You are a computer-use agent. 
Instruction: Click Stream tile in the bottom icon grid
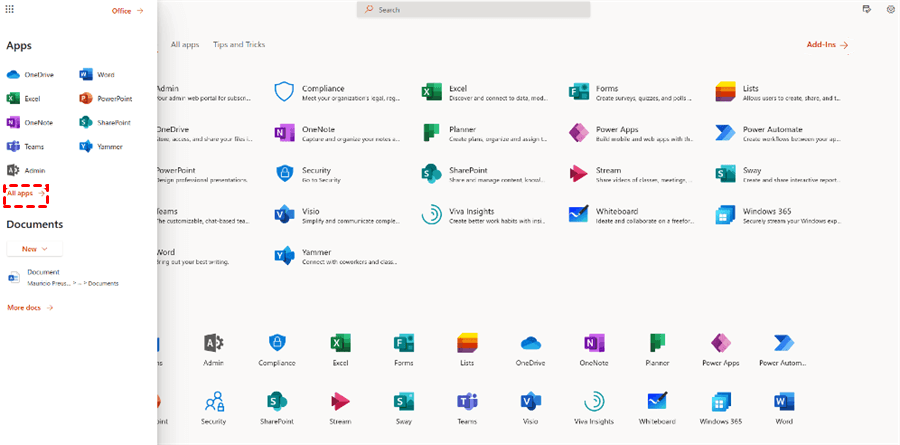(x=340, y=408)
